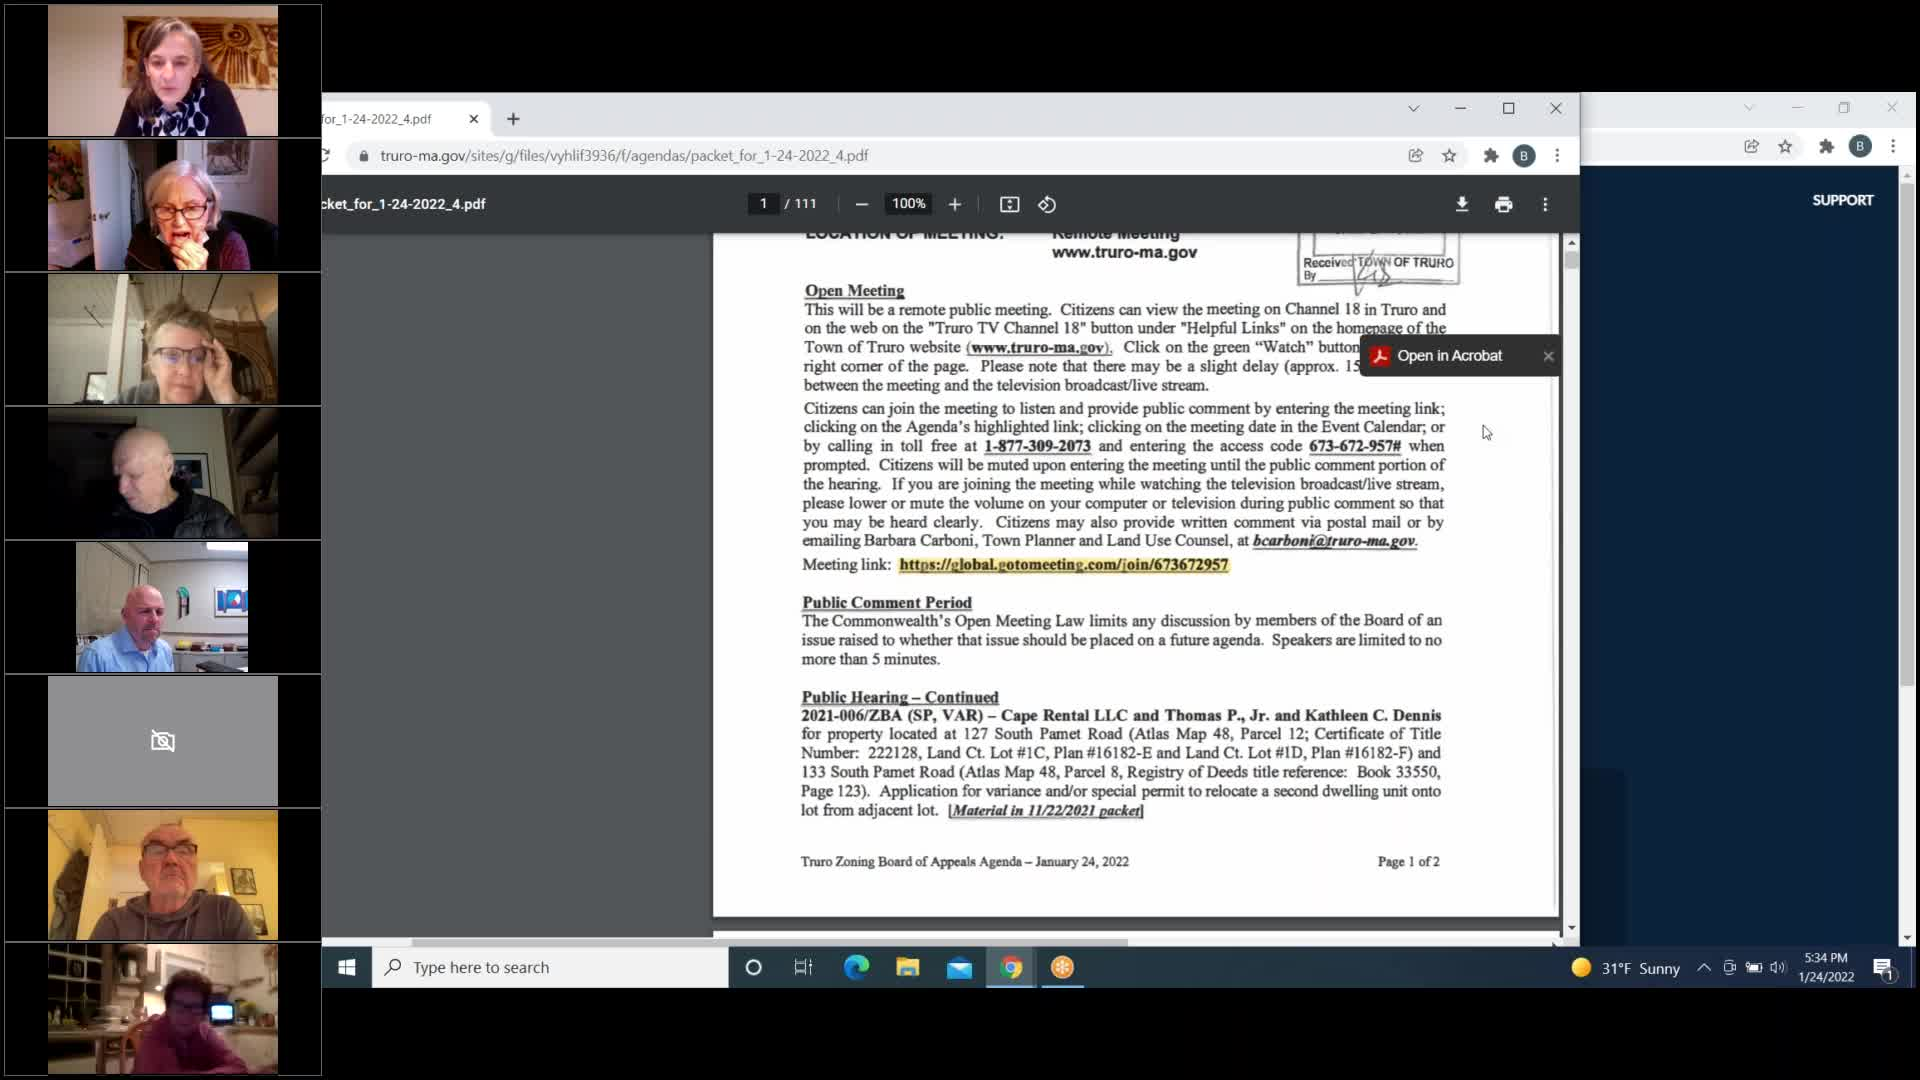Show hidden system tray icons
This screenshot has height=1080, width=1920.
pos(1703,967)
